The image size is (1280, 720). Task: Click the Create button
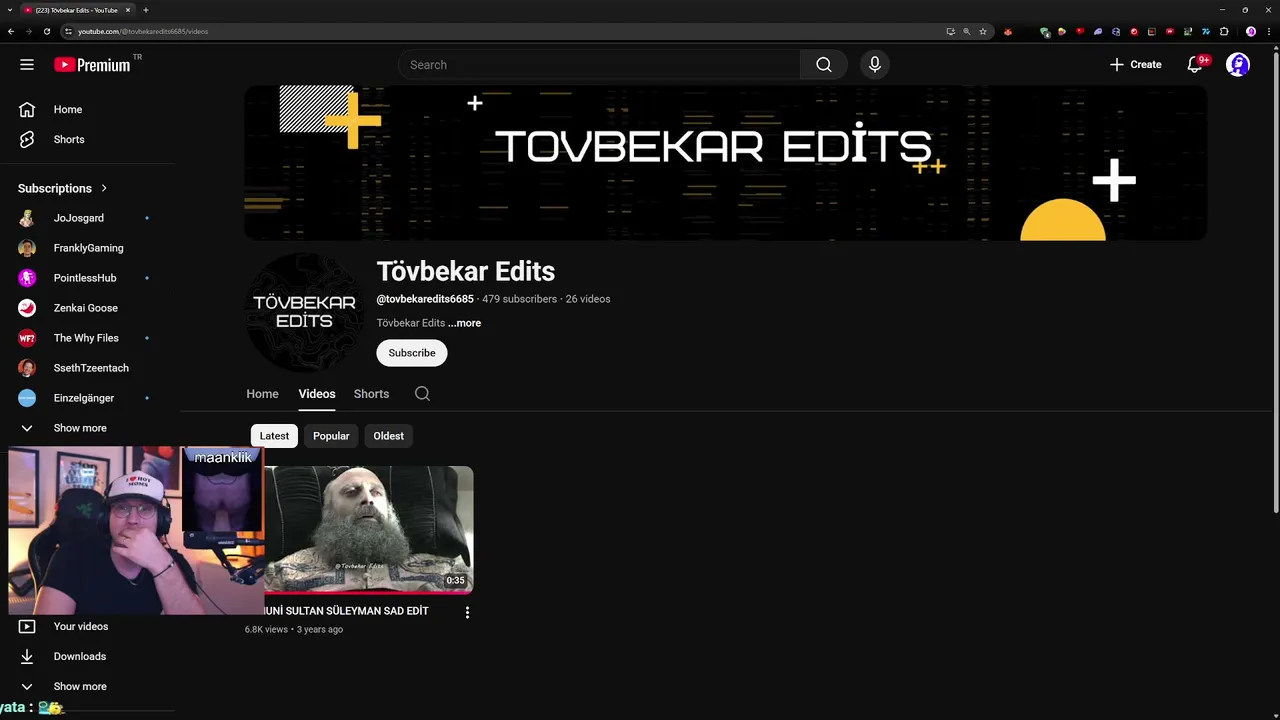(x=1136, y=65)
